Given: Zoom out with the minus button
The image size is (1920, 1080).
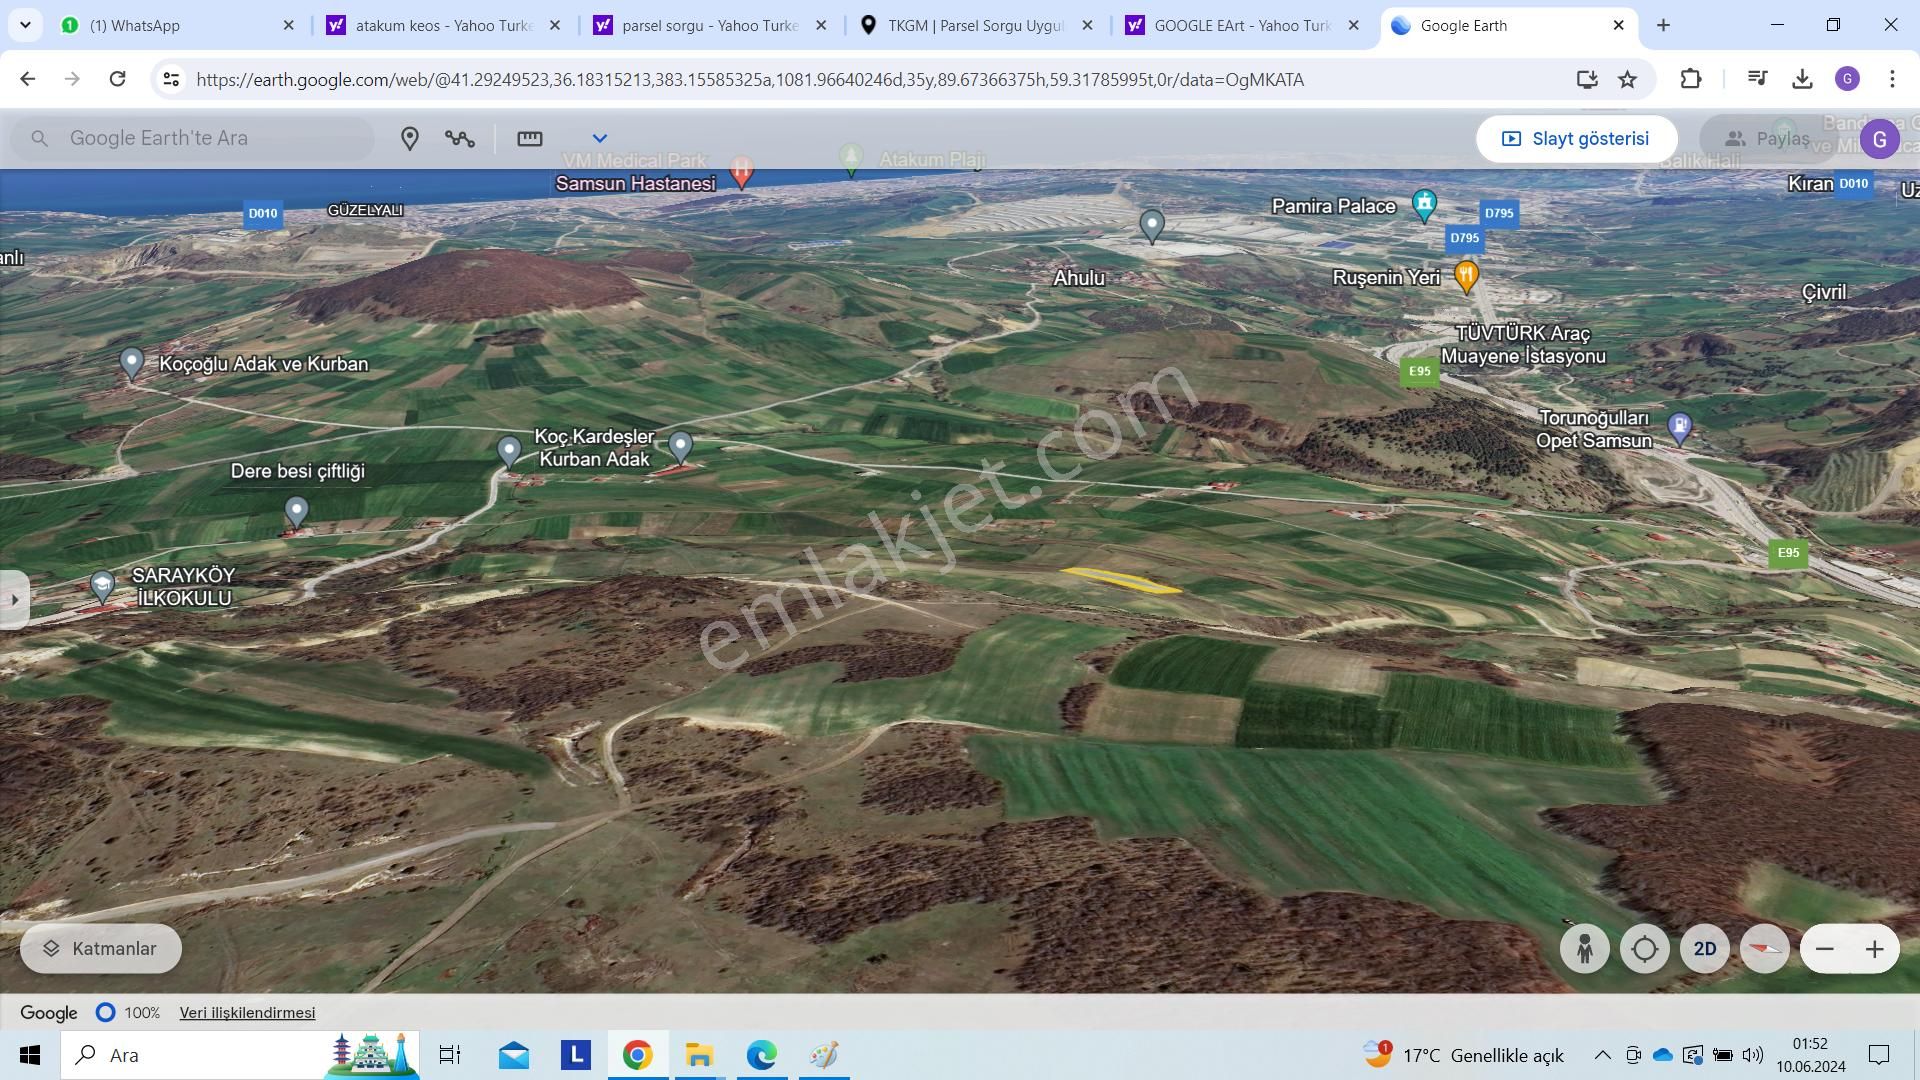Looking at the screenshot, I should [1825, 949].
